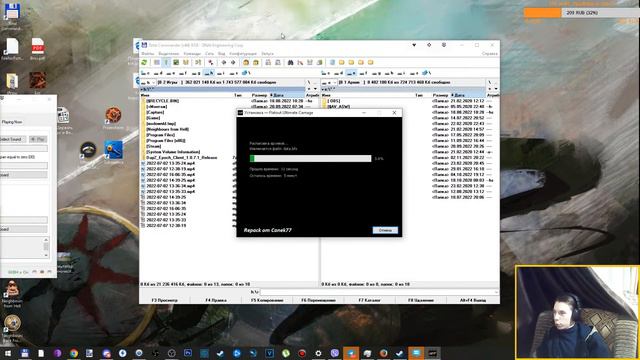This screenshot has width=640, height=360.
Task: Click the F7 Каталог button
Action: point(369,300)
